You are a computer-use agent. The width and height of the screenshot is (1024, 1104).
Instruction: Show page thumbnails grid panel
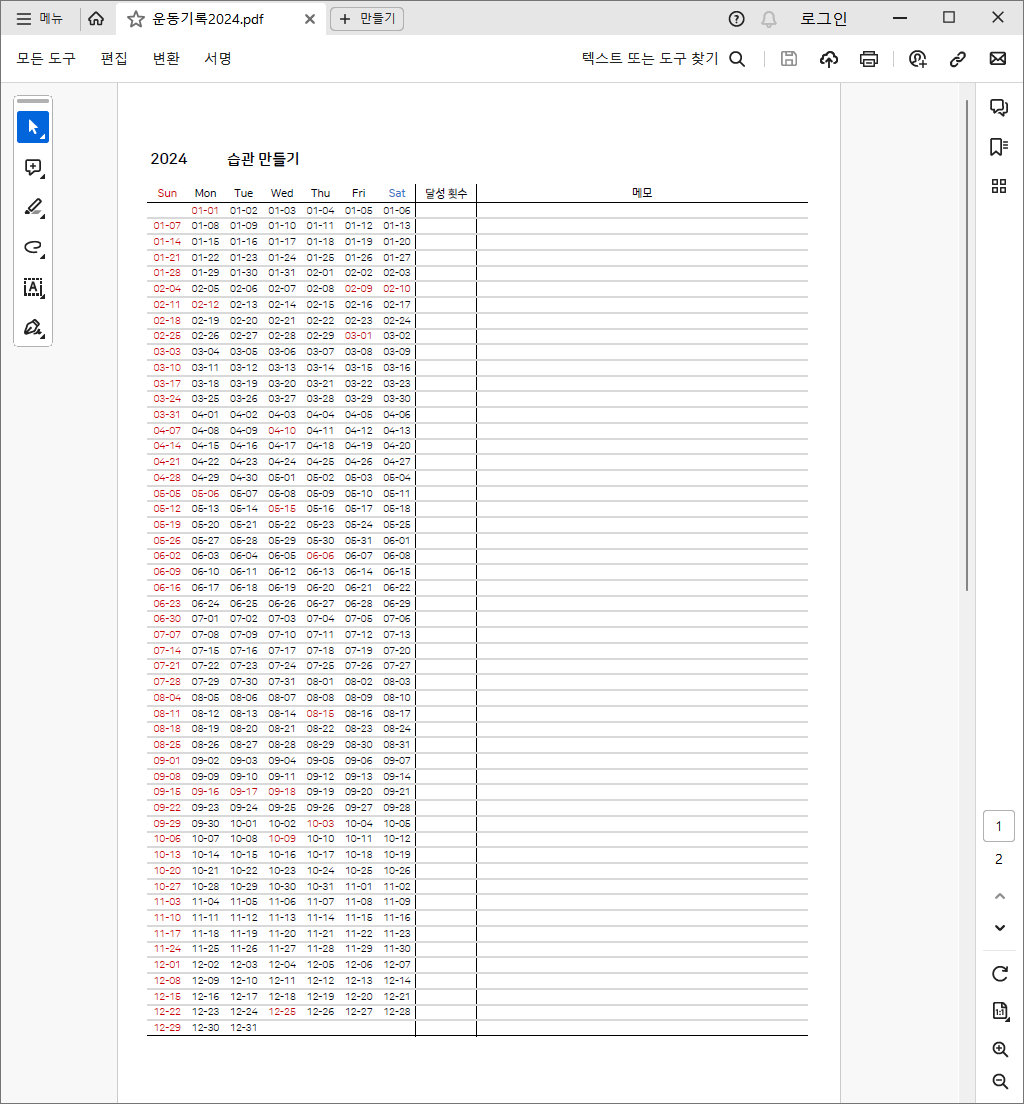pos(998,186)
